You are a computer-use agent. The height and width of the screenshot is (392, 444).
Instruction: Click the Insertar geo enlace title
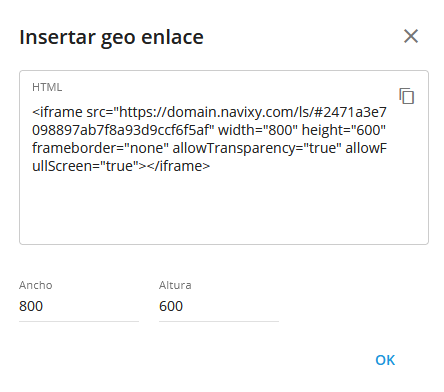[111, 37]
